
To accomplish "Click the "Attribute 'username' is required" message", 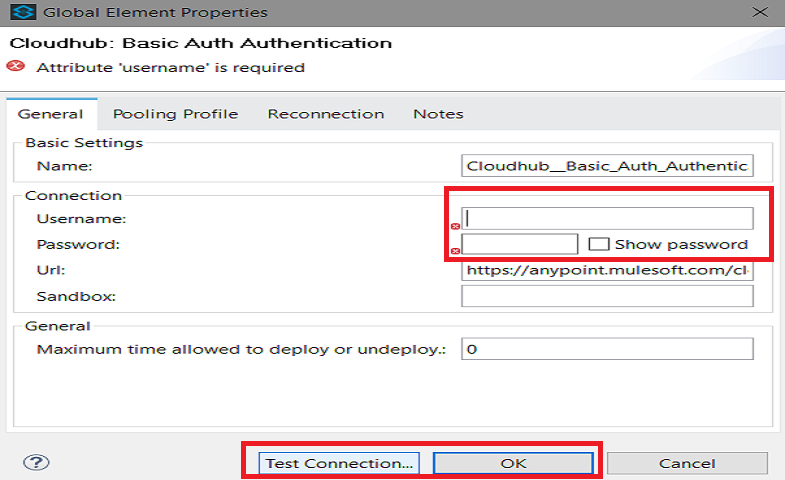I will pyautogui.click(x=171, y=68).
